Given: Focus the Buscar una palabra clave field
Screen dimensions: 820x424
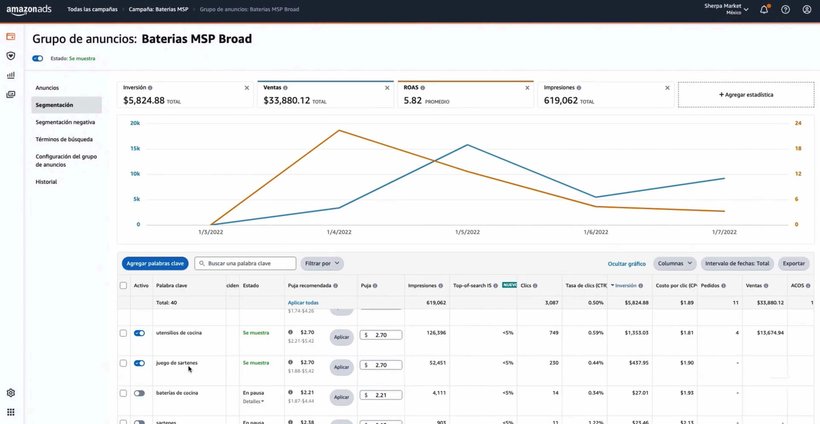Looking at the screenshot, I should [245, 263].
